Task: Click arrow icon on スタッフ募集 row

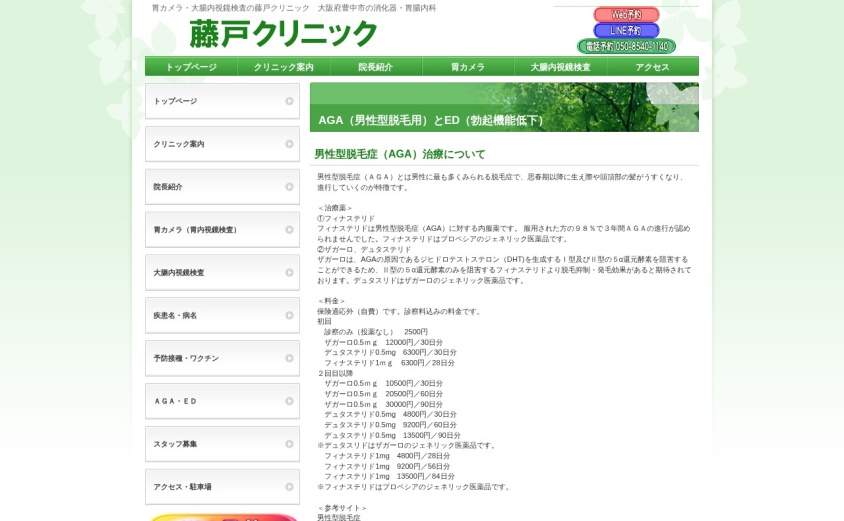Action: point(290,444)
